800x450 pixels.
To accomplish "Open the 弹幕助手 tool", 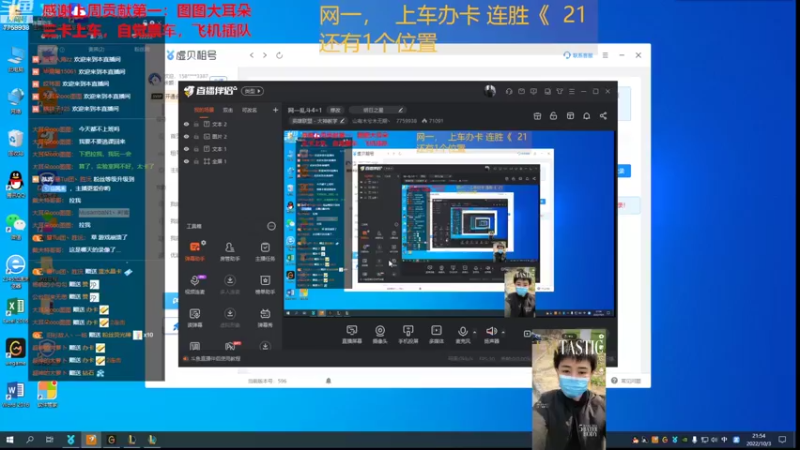I will 195,252.
